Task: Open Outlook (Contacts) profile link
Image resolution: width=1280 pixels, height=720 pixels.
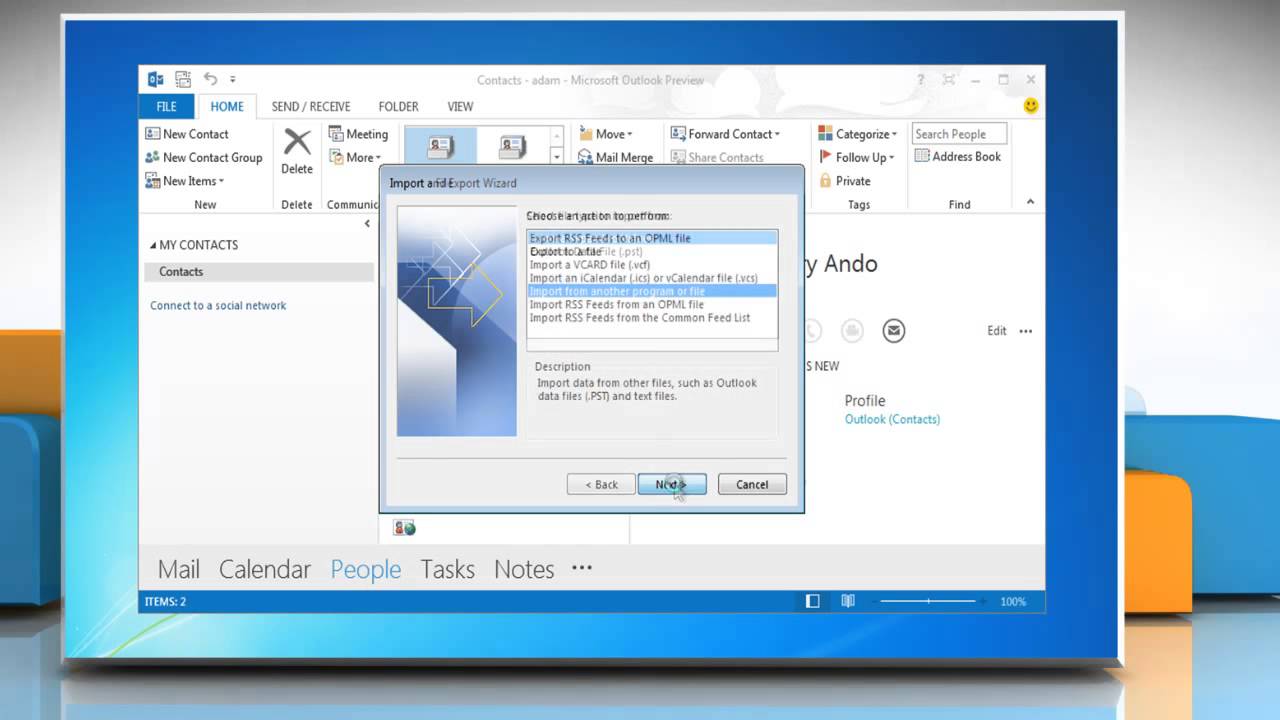Action: (x=892, y=419)
